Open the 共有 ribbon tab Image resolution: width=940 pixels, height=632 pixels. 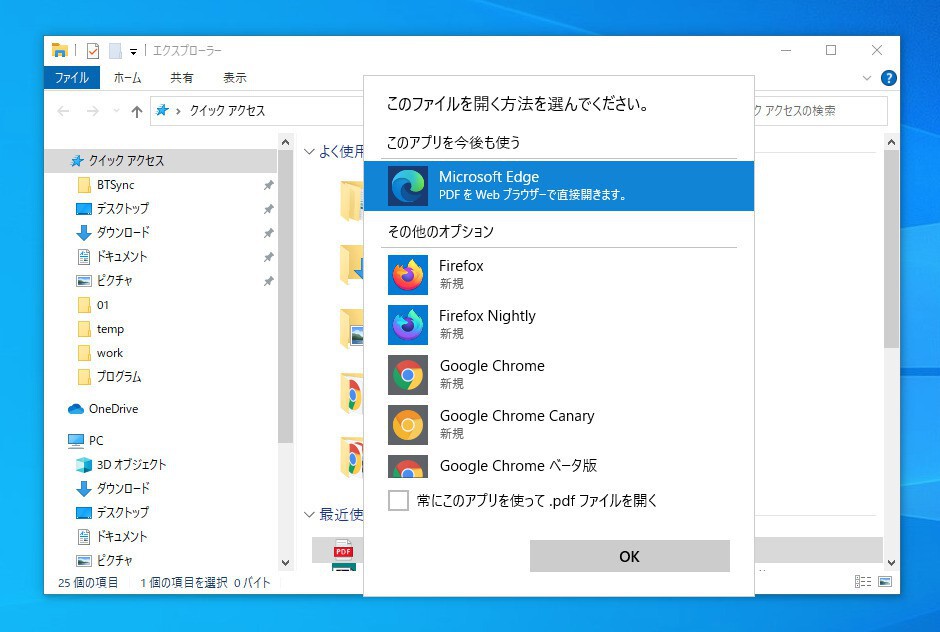pos(182,78)
